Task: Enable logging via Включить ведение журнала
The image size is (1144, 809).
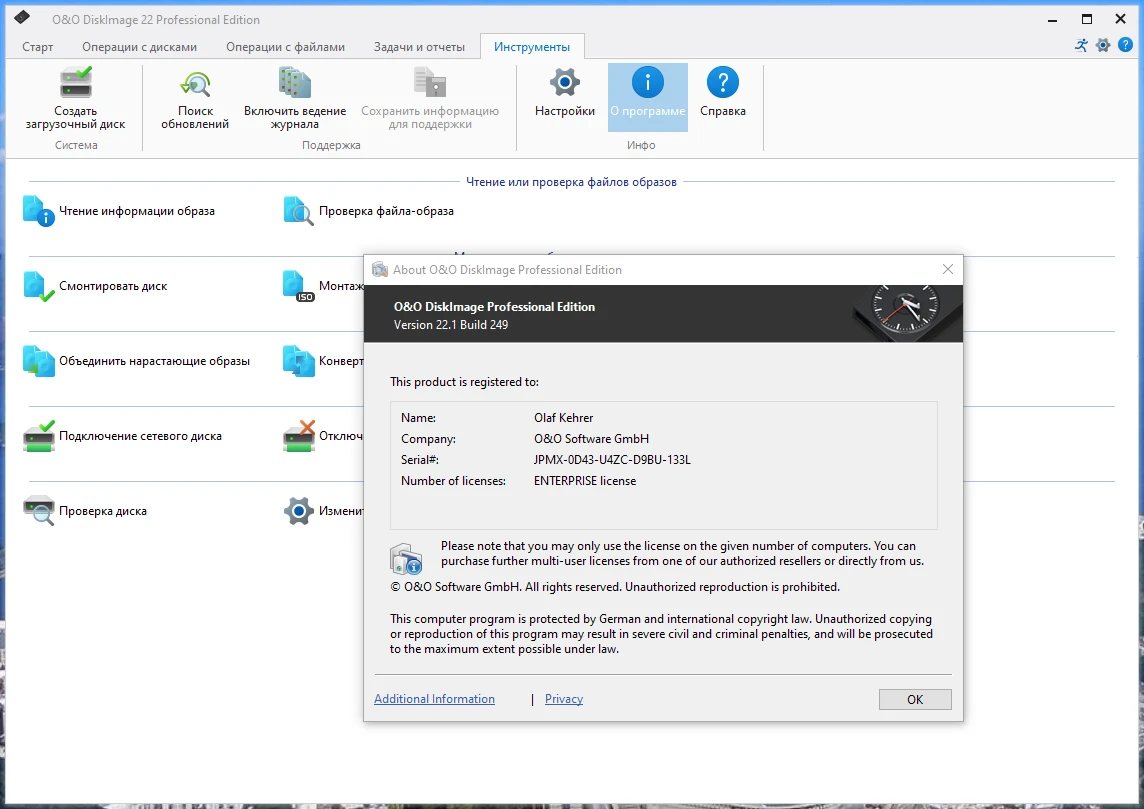Action: pos(295,83)
